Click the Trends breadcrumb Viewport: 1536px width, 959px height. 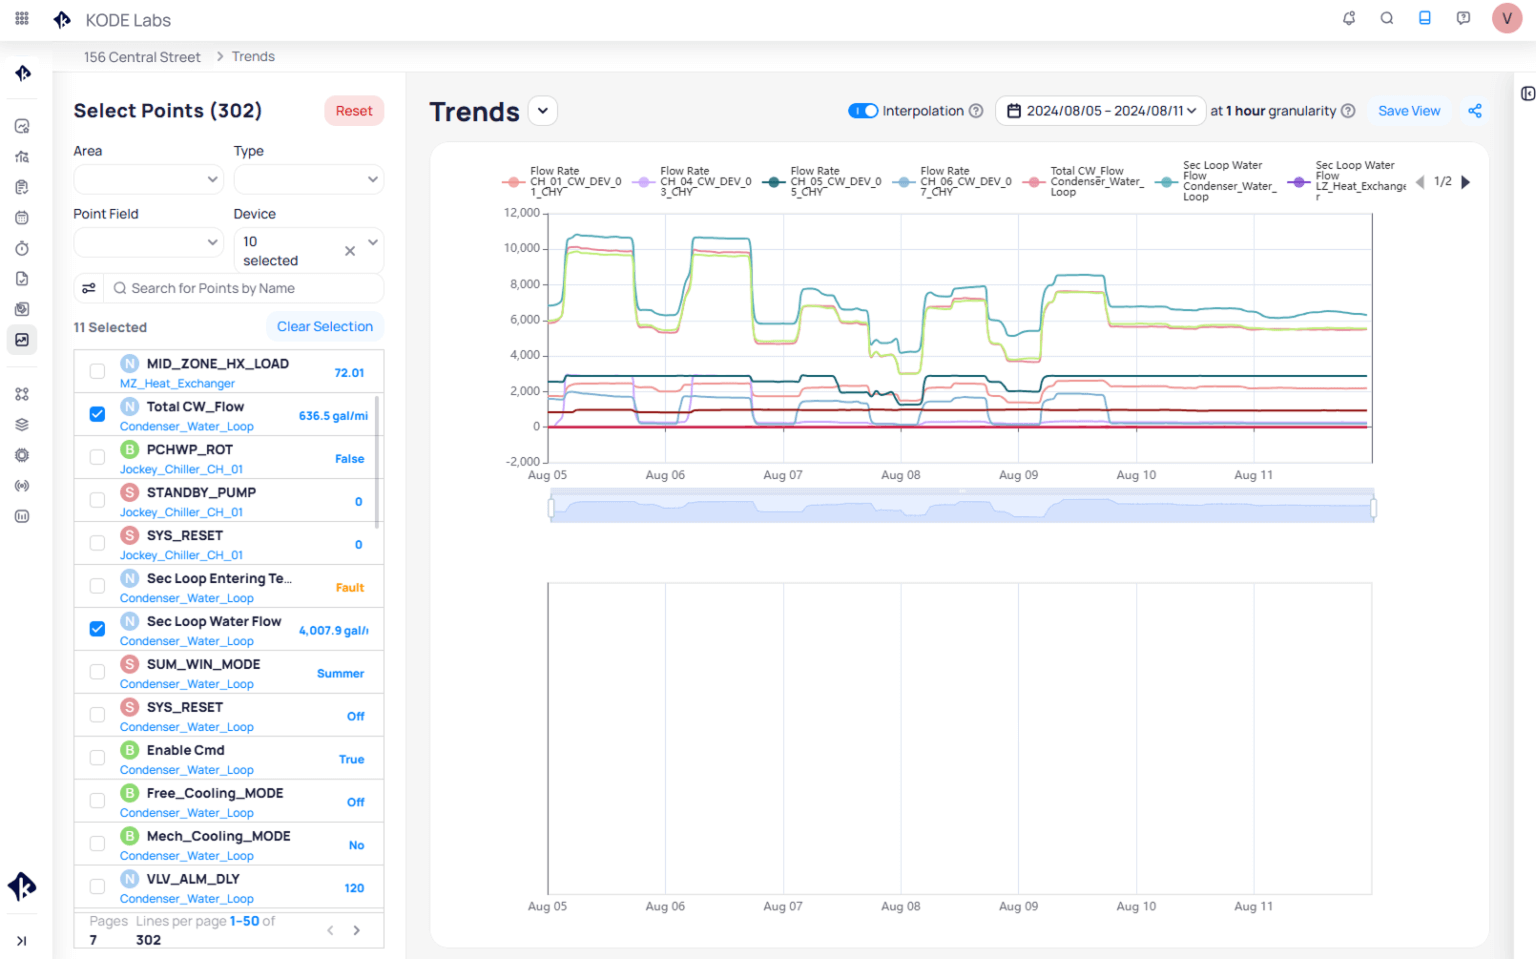pyautogui.click(x=253, y=57)
